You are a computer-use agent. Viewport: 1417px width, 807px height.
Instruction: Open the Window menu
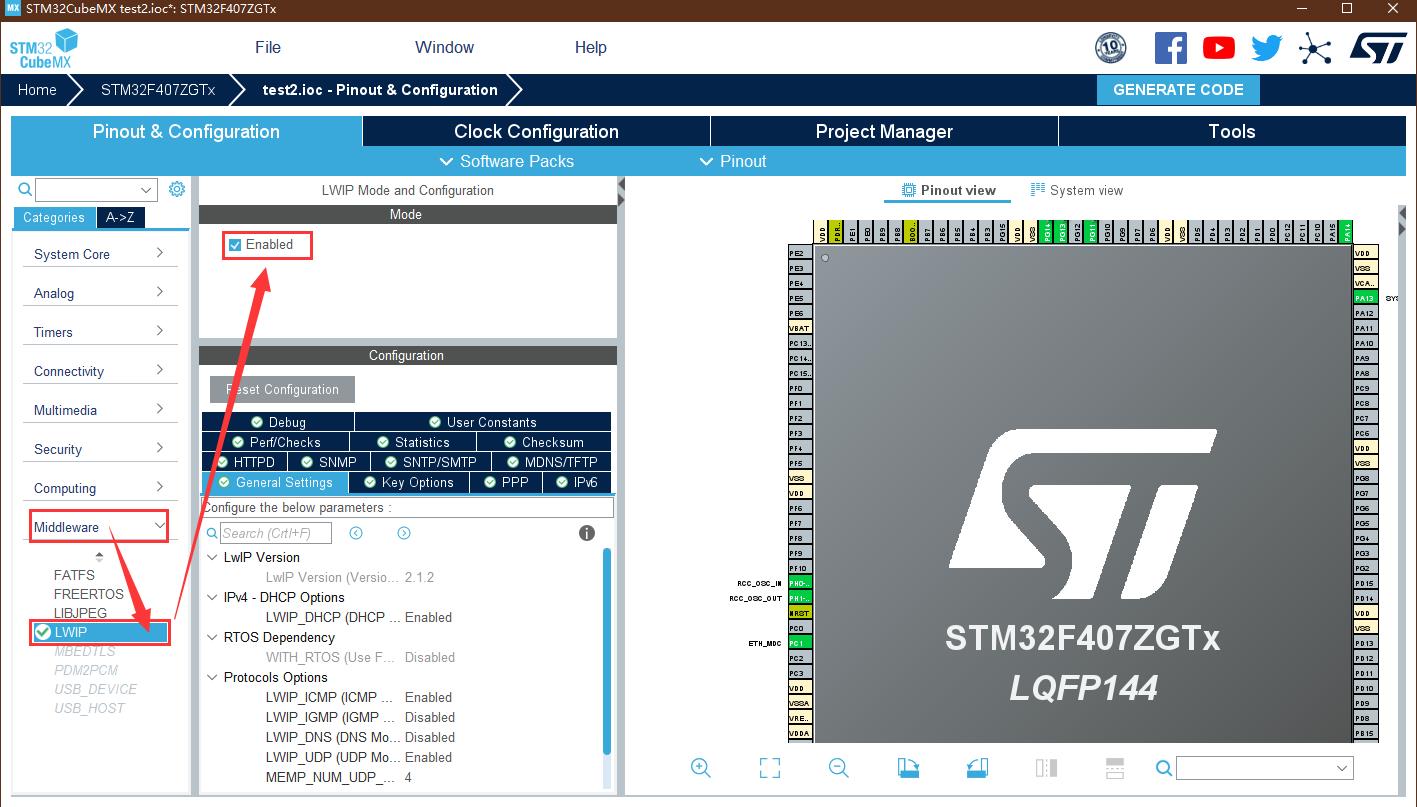coord(445,47)
